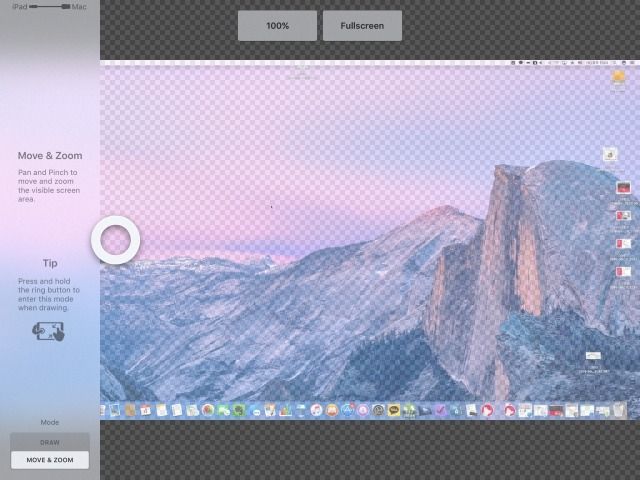This screenshot has width=640, height=480.
Task: Click the Fullscreen button
Action: (x=362, y=26)
